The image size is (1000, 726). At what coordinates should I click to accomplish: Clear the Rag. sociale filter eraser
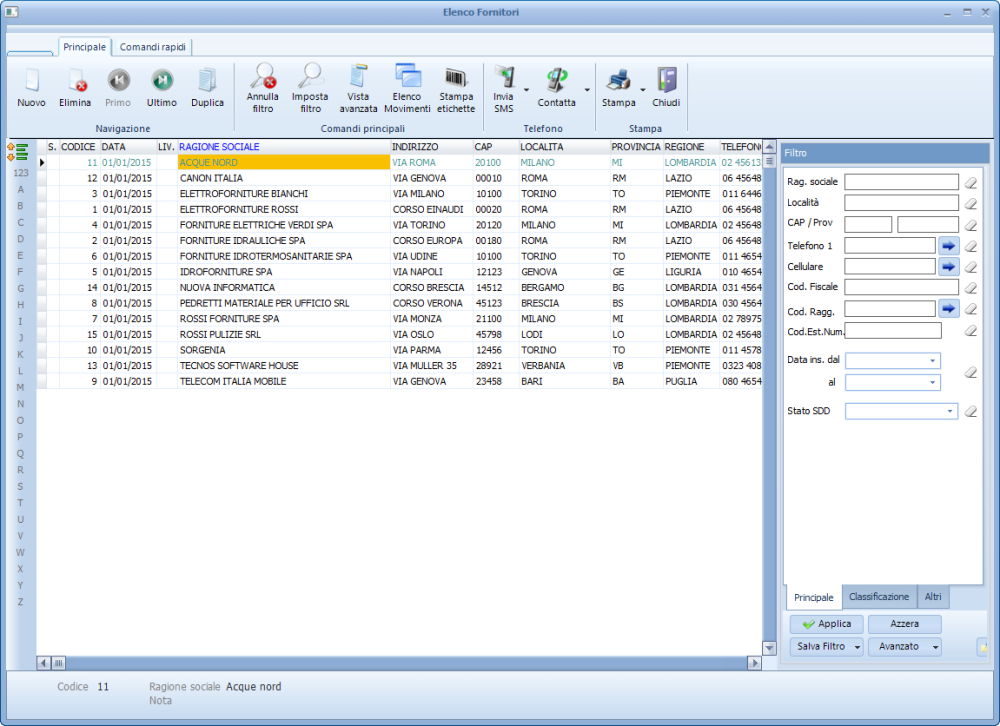[x=969, y=182]
